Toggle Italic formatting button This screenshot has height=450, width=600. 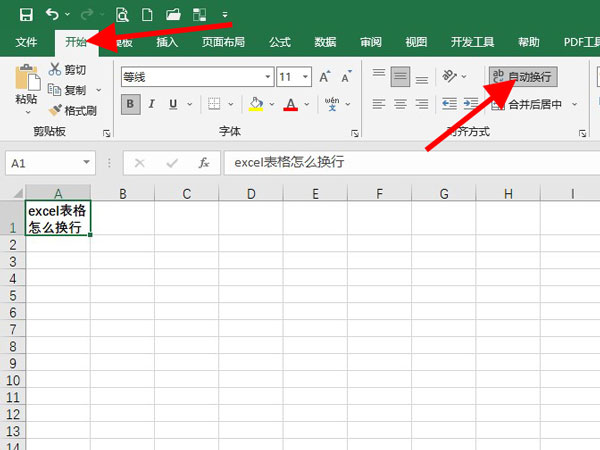tap(152, 104)
